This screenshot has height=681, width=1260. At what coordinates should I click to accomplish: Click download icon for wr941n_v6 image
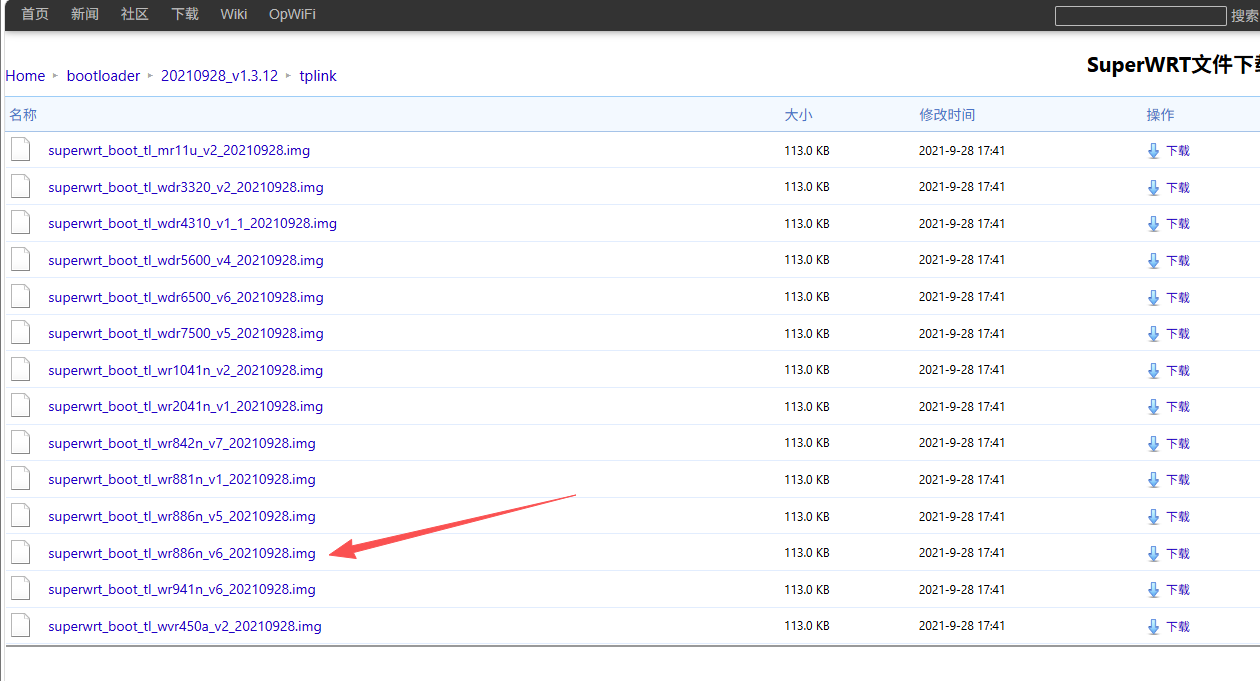coord(1153,590)
